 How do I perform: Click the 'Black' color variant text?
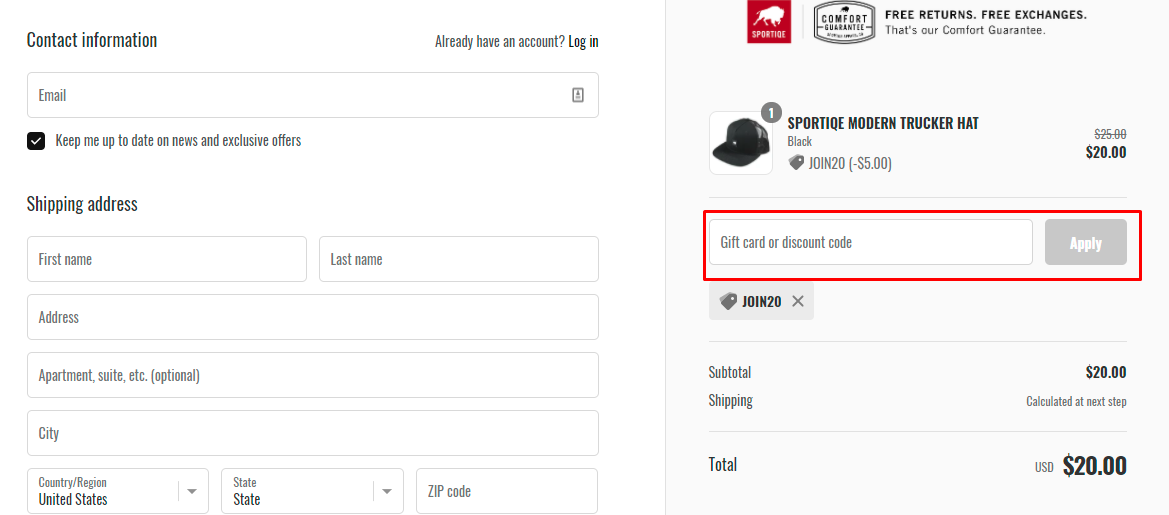[799, 142]
